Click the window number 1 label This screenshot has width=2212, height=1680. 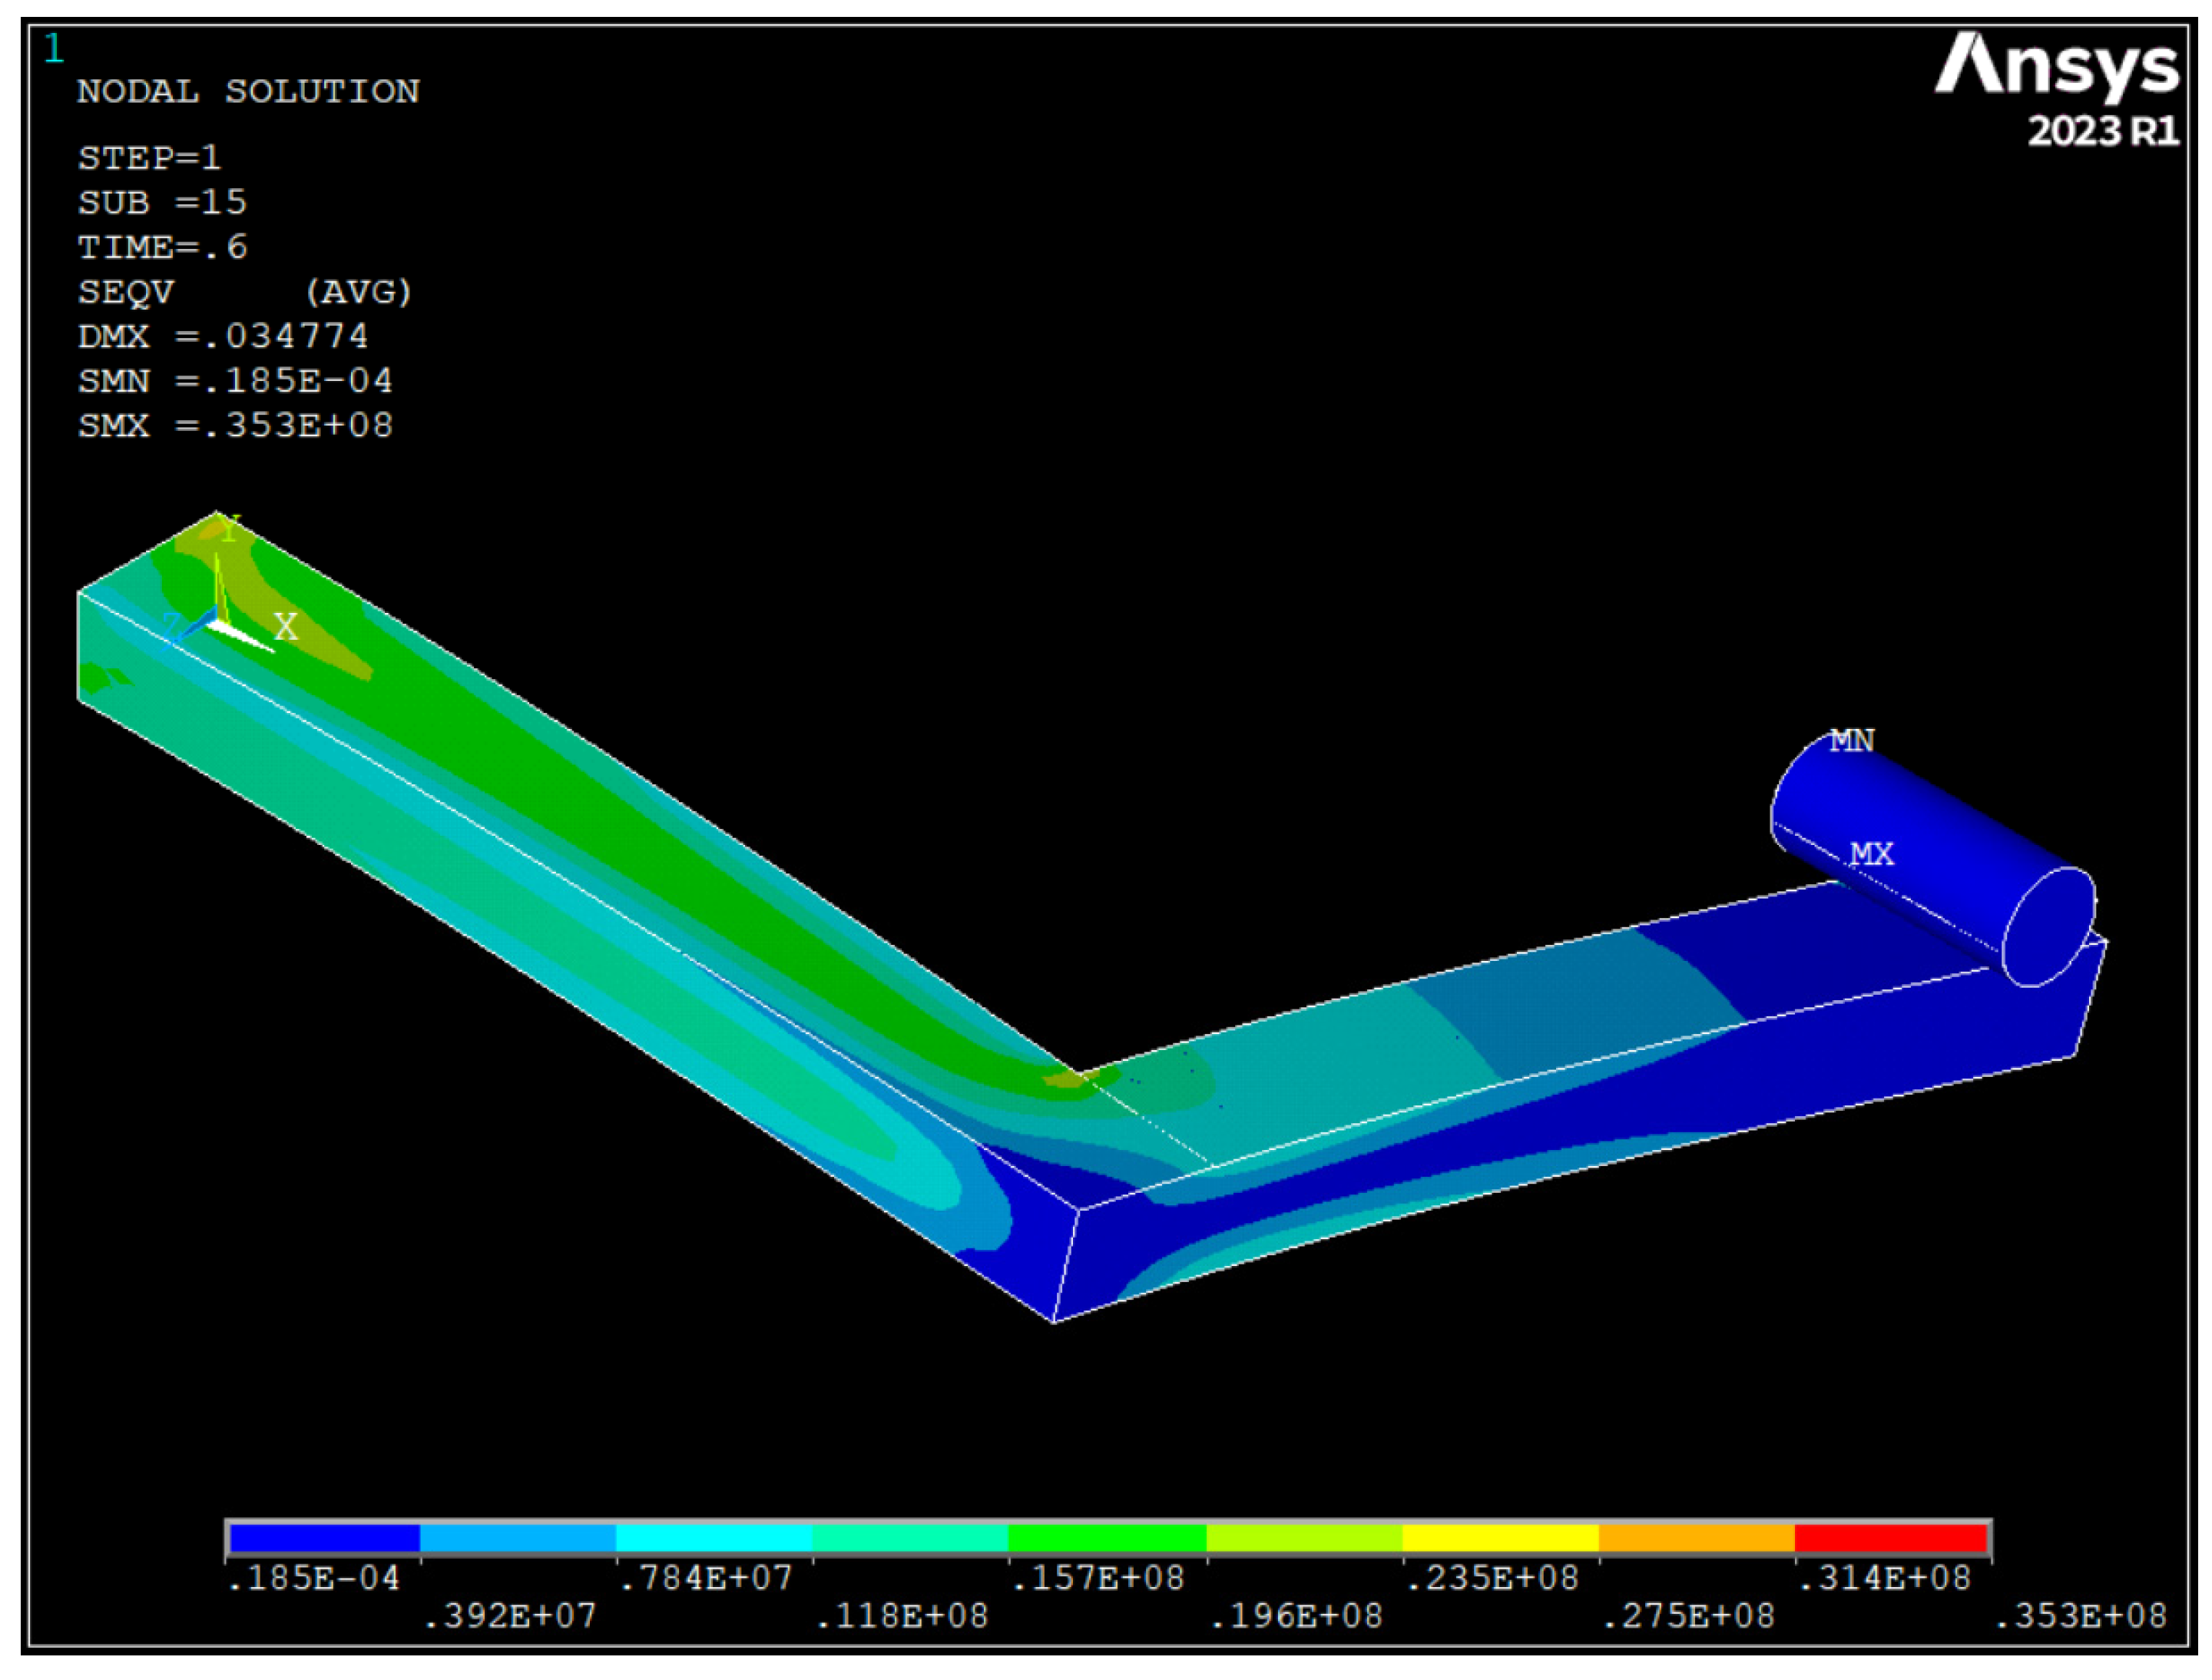[x=54, y=49]
